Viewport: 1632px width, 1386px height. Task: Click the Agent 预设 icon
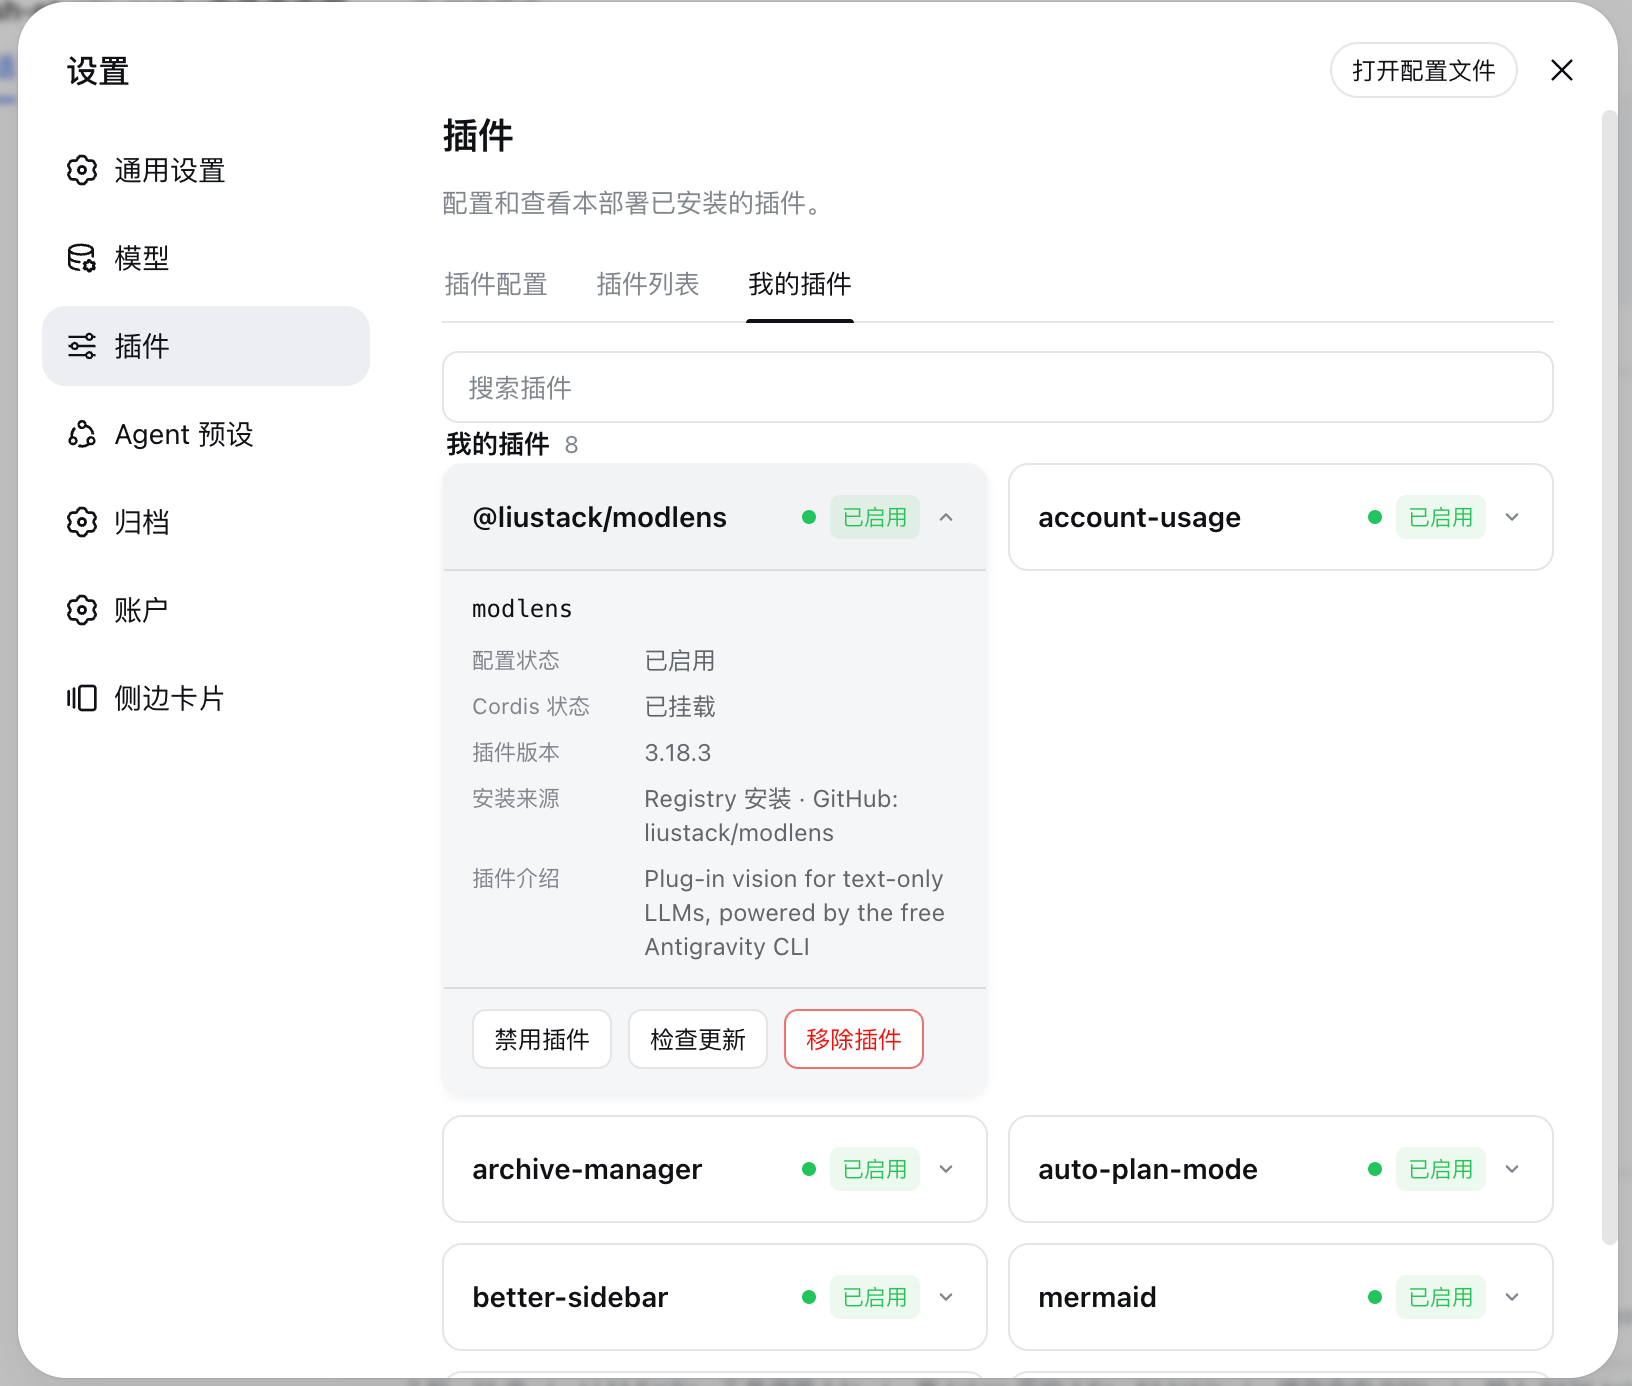(x=82, y=434)
